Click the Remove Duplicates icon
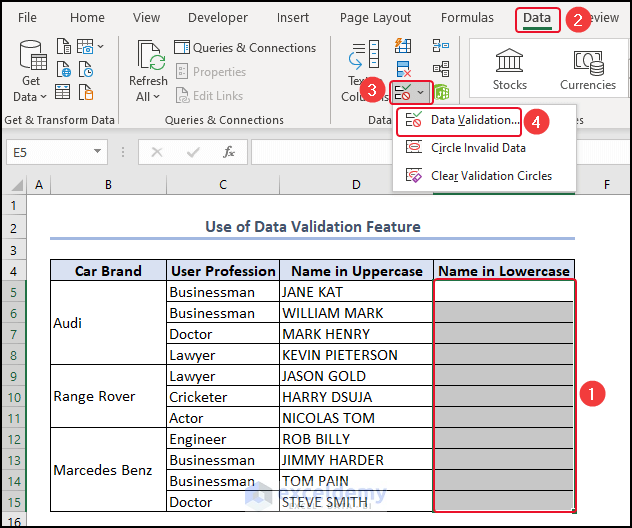The image size is (632, 528). (x=404, y=69)
